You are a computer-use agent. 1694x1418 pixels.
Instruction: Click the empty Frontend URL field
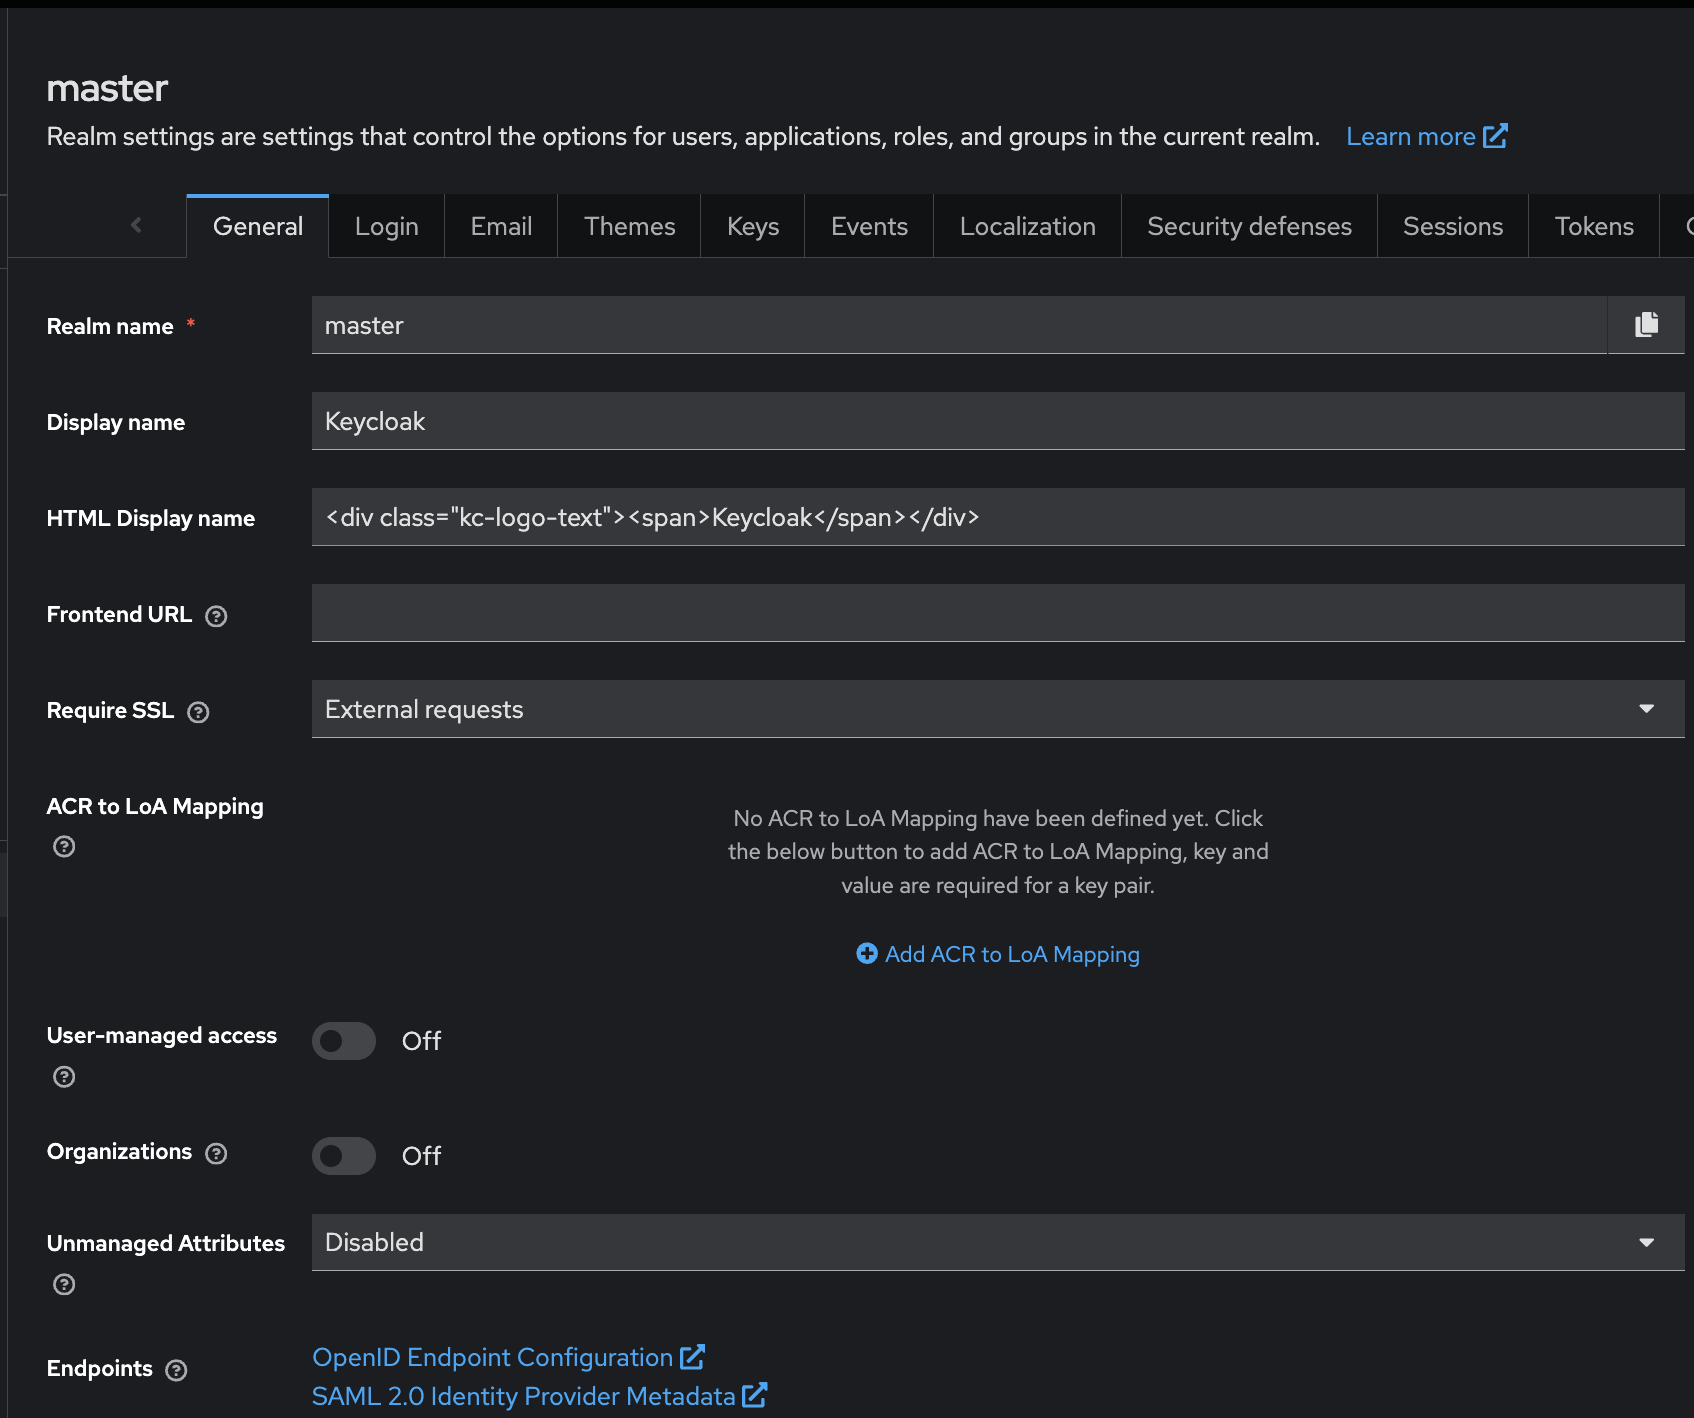coord(998,613)
